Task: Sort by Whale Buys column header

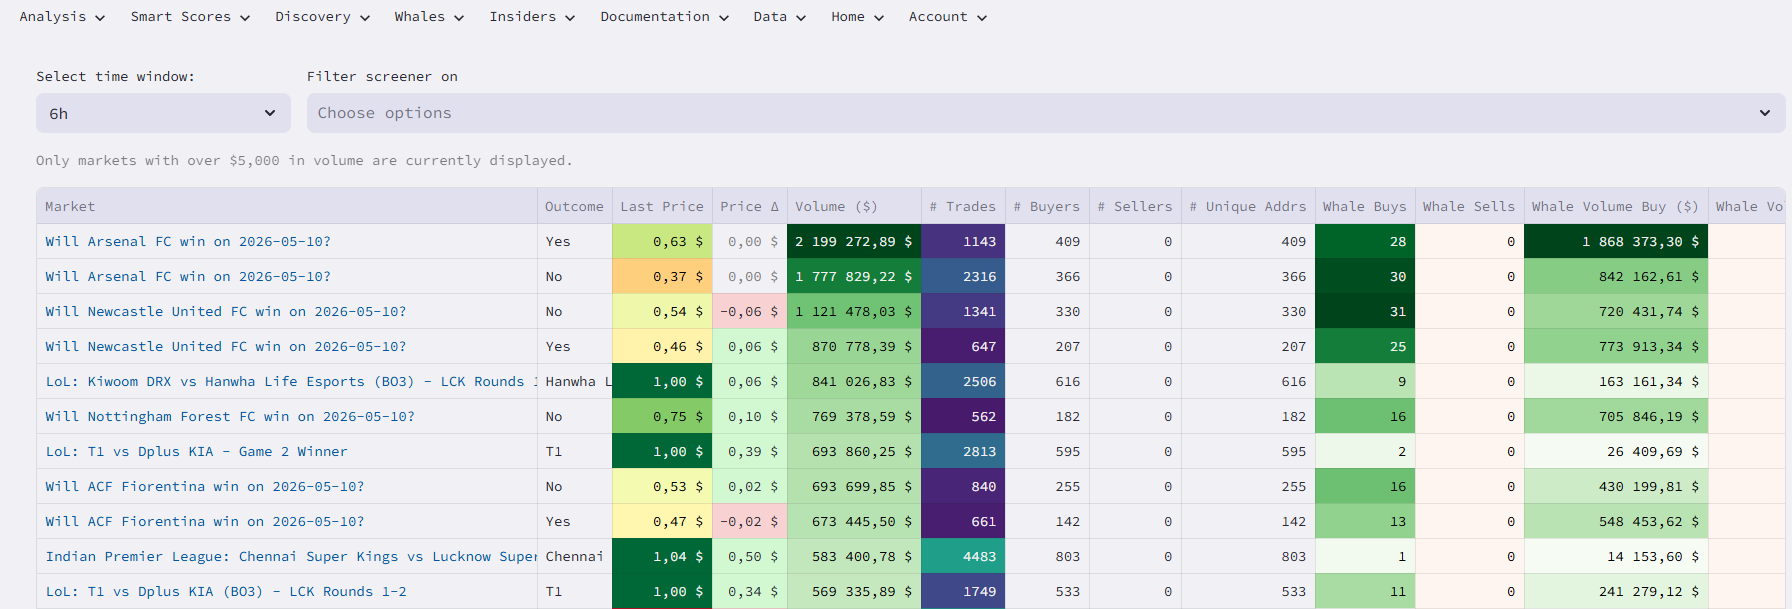Action: click(1365, 207)
